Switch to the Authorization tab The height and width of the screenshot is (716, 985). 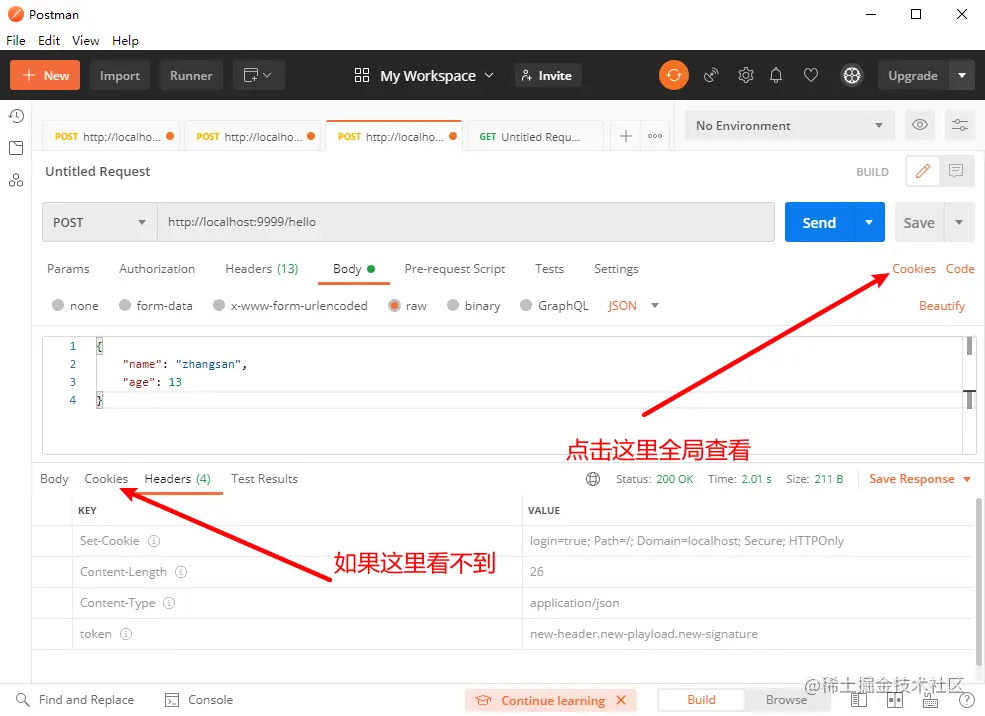[x=157, y=269]
